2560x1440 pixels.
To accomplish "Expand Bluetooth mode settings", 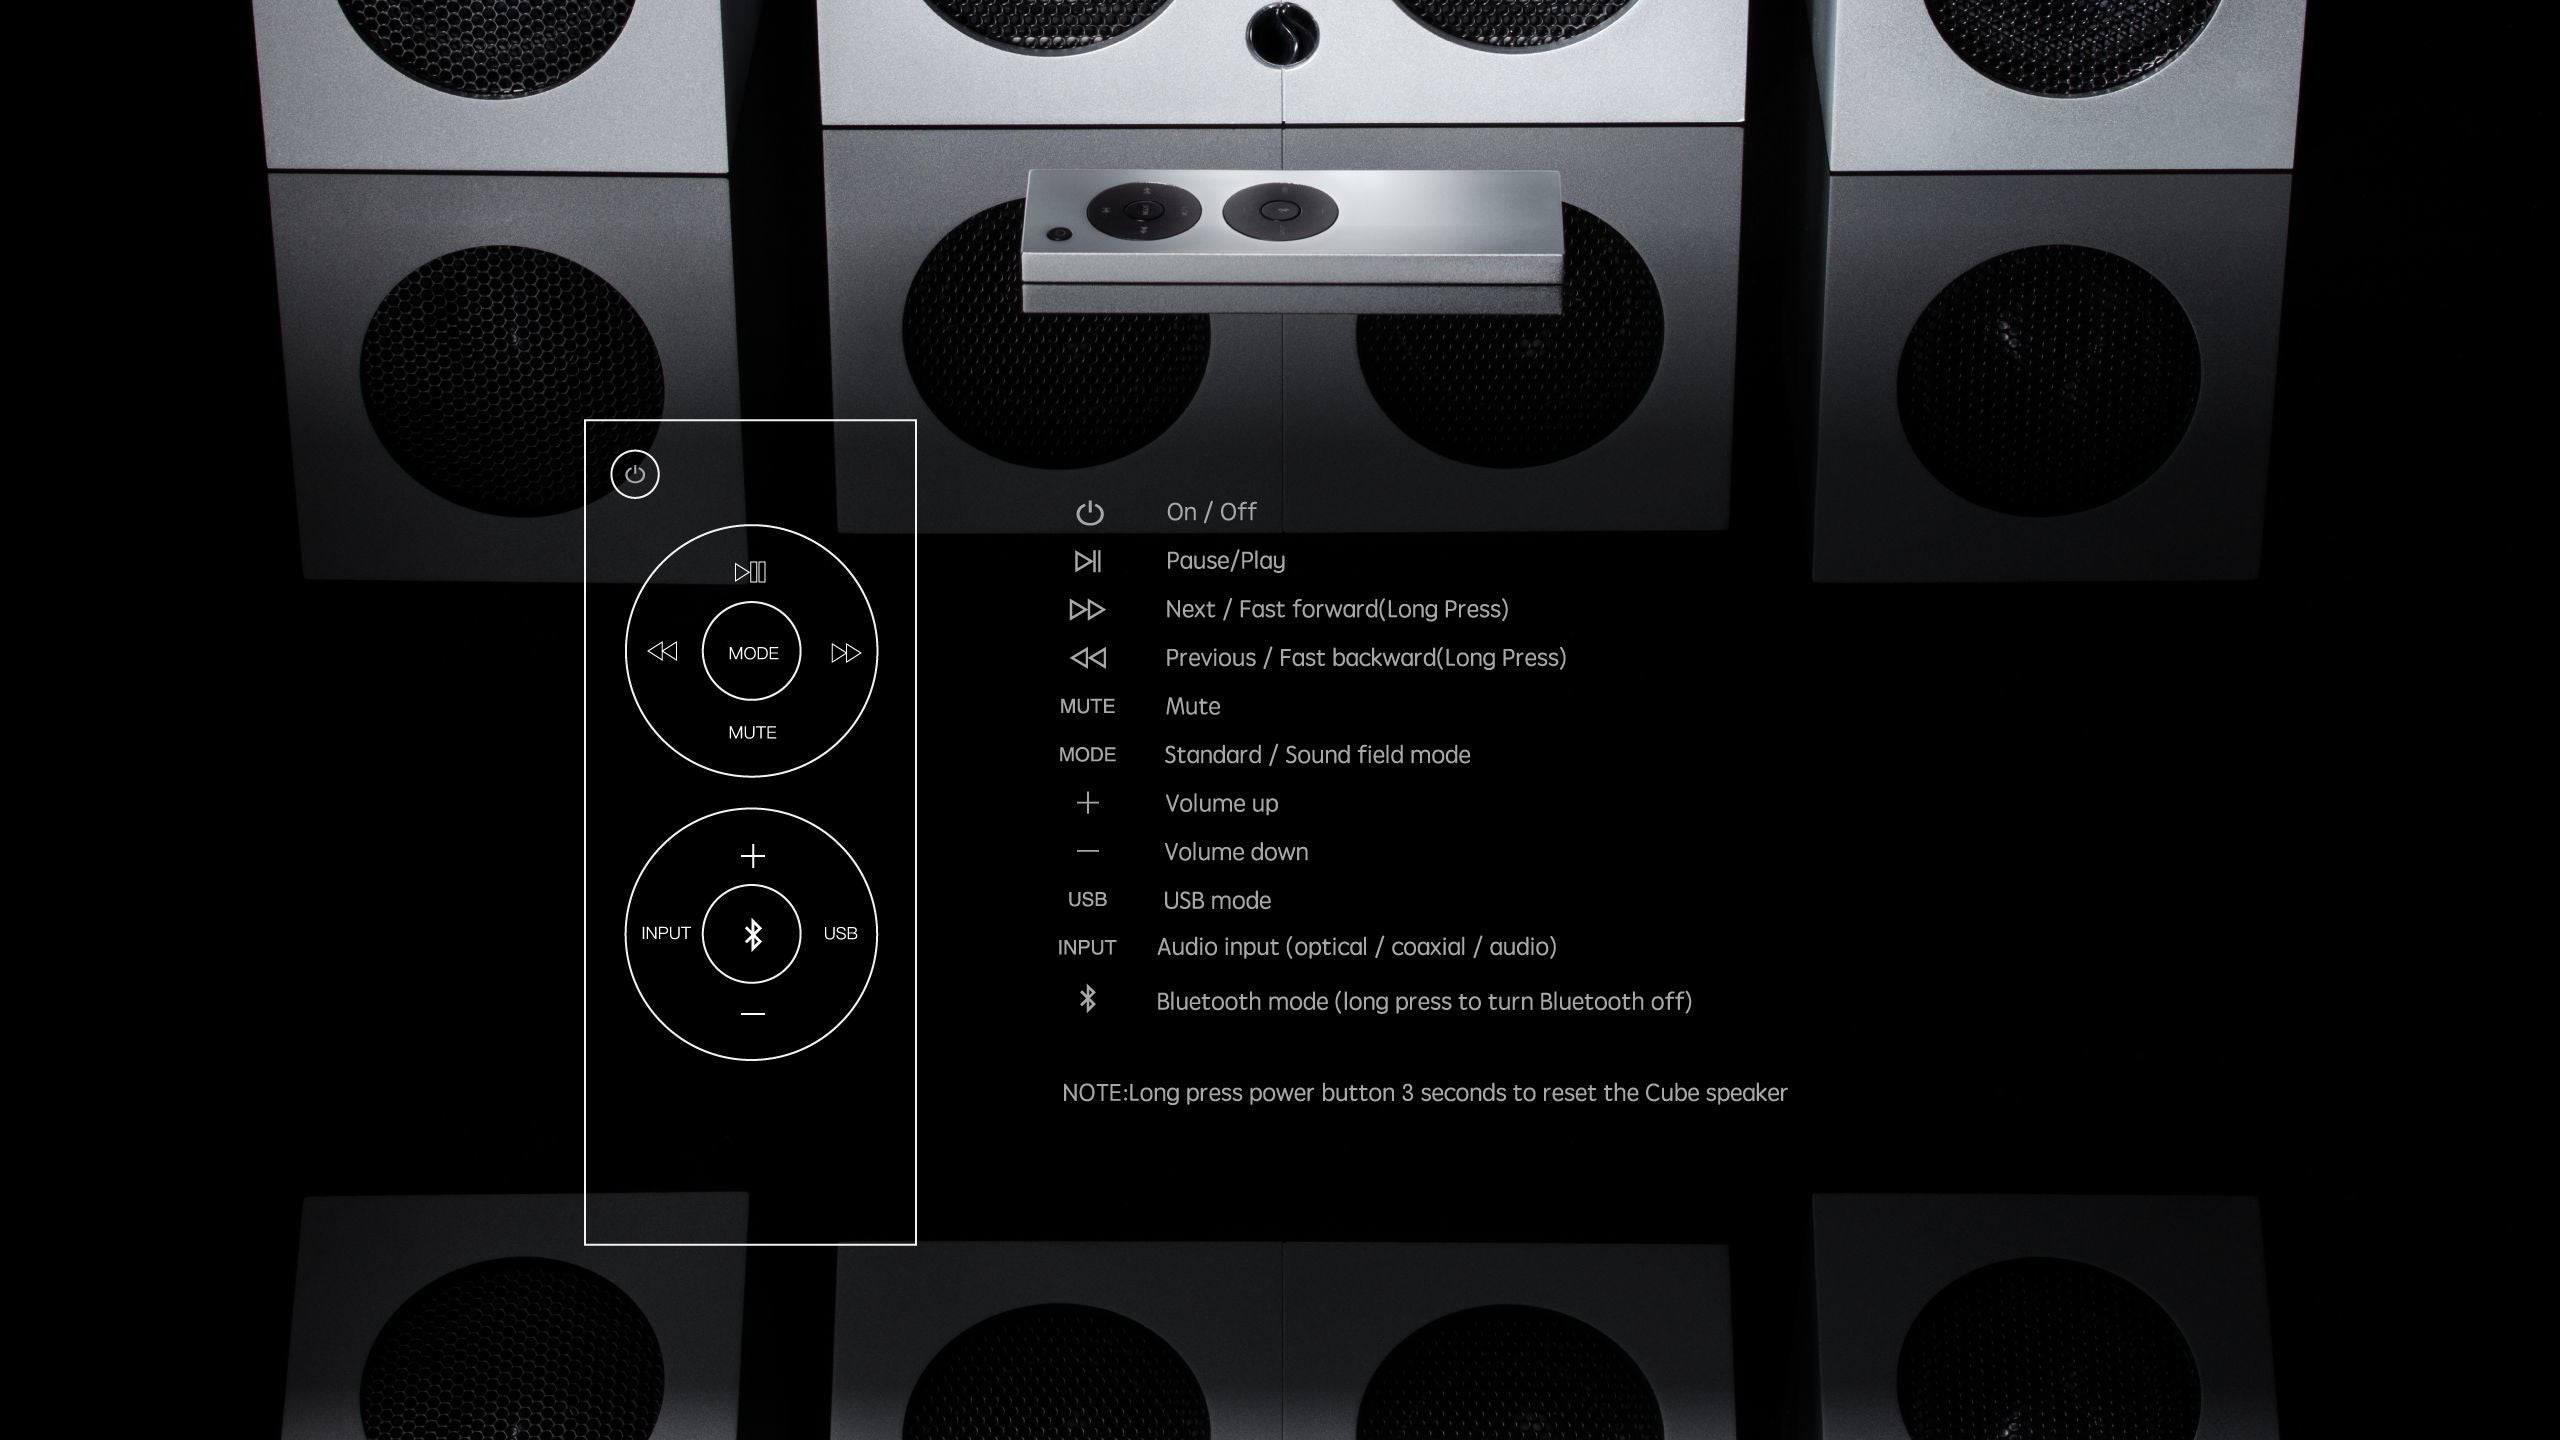I will pyautogui.click(x=1087, y=999).
